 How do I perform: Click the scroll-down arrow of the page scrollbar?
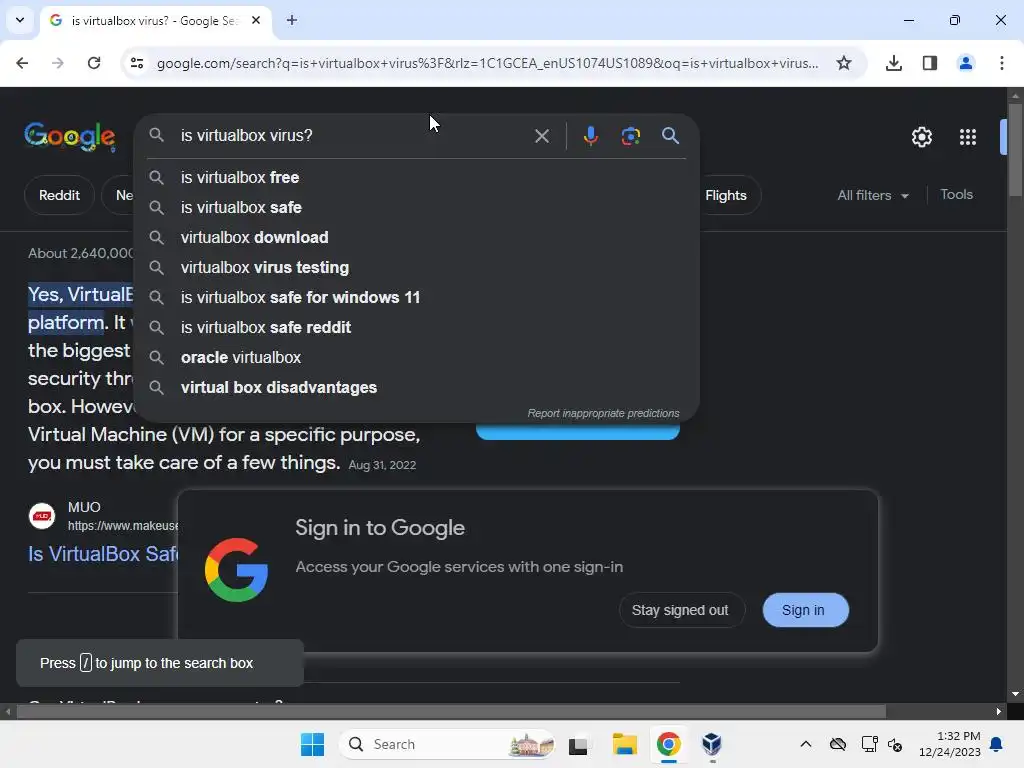[1015, 694]
